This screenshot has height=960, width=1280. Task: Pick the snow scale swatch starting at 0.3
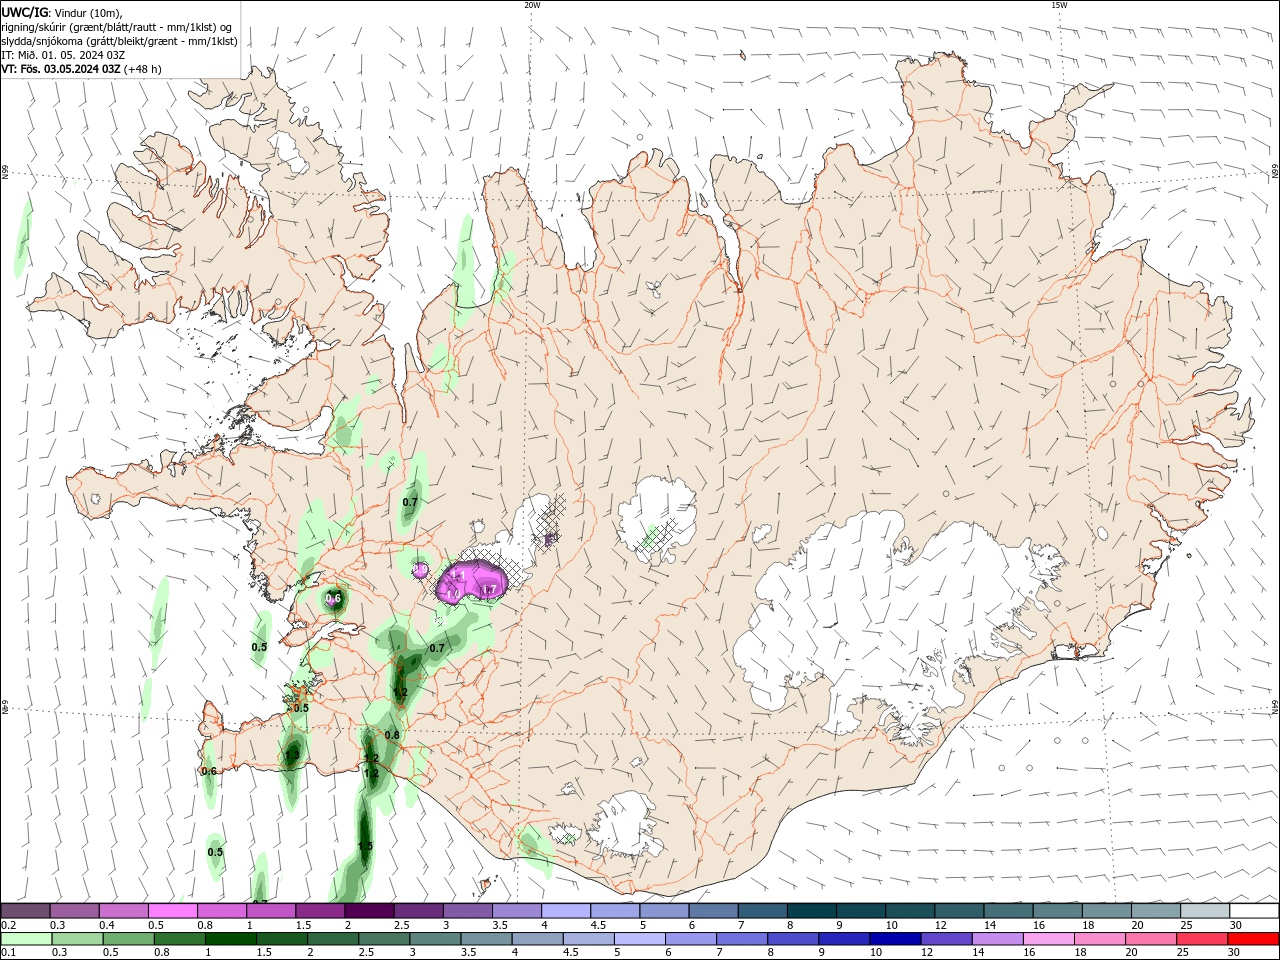74,910
